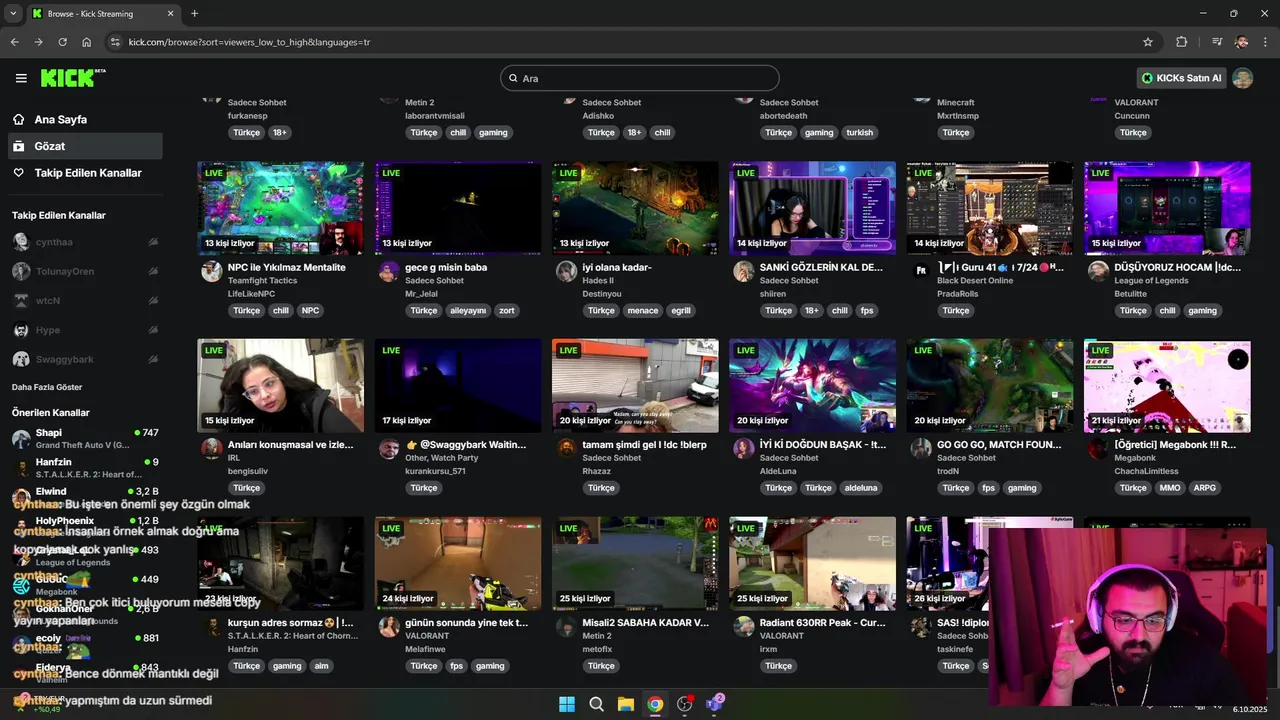Open followed channel wtcN
The image size is (1280, 720).
tap(48, 301)
